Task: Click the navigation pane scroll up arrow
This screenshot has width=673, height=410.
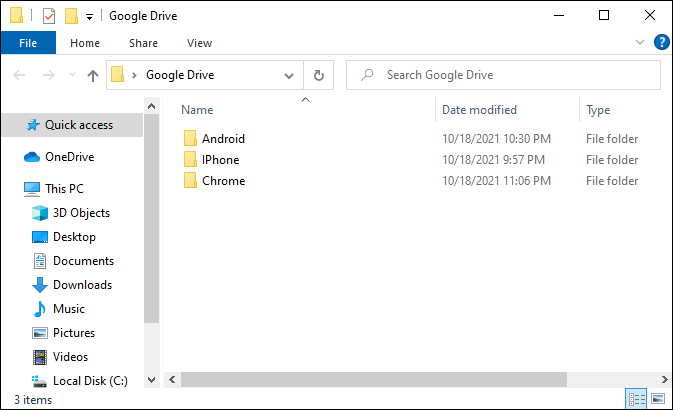Action: pos(152,106)
